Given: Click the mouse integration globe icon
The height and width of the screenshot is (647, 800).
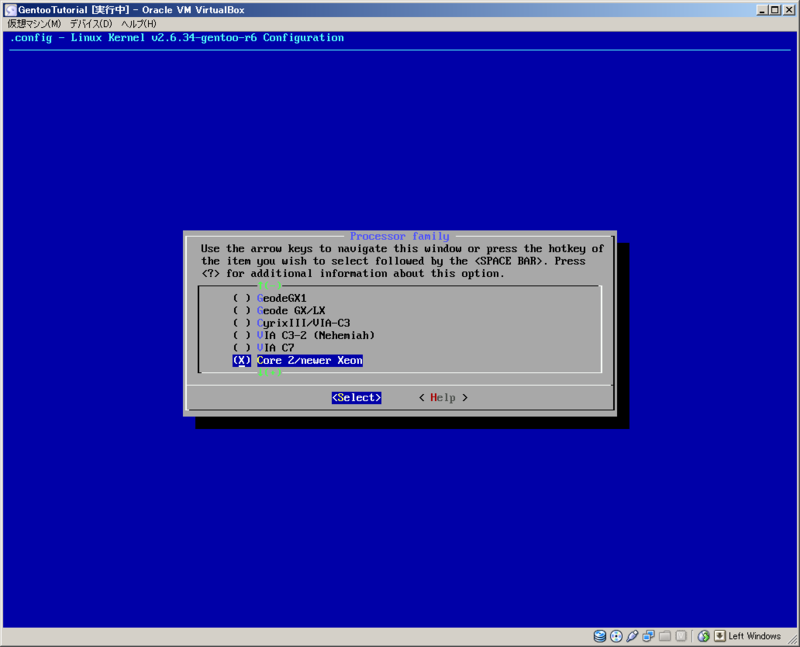Looking at the screenshot, I should click(704, 636).
